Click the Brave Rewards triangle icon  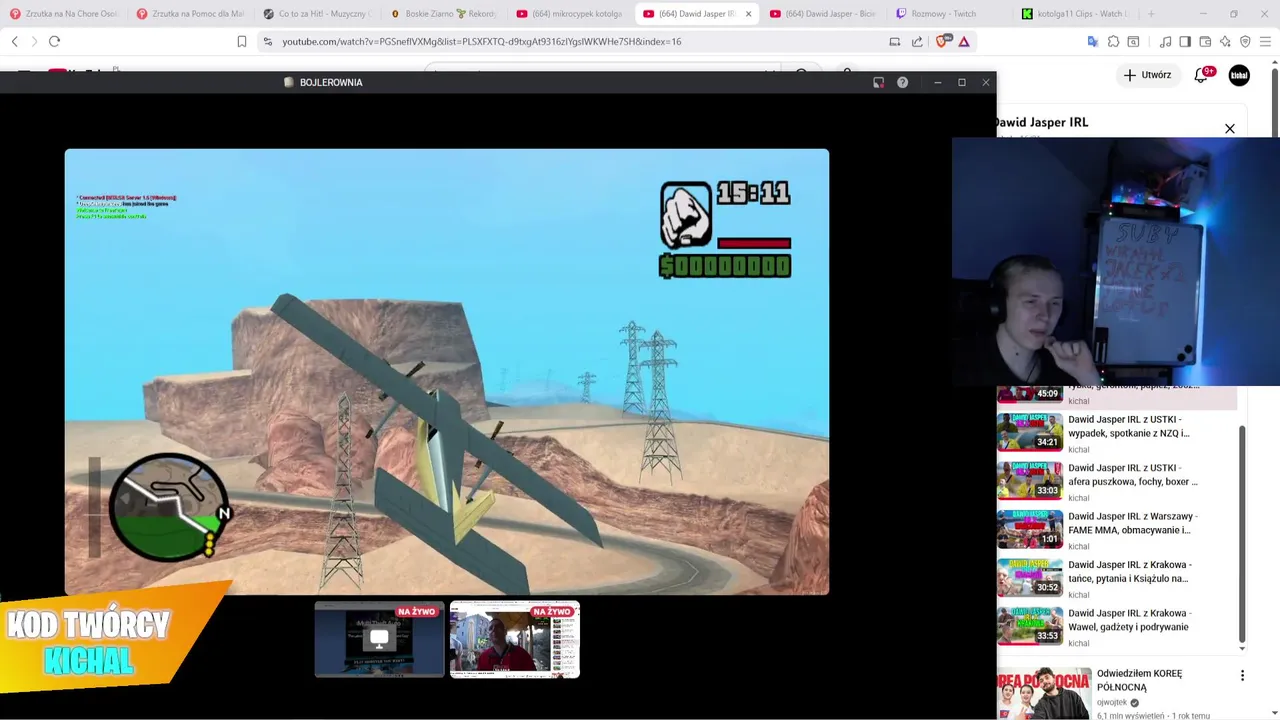click(964, 41)
